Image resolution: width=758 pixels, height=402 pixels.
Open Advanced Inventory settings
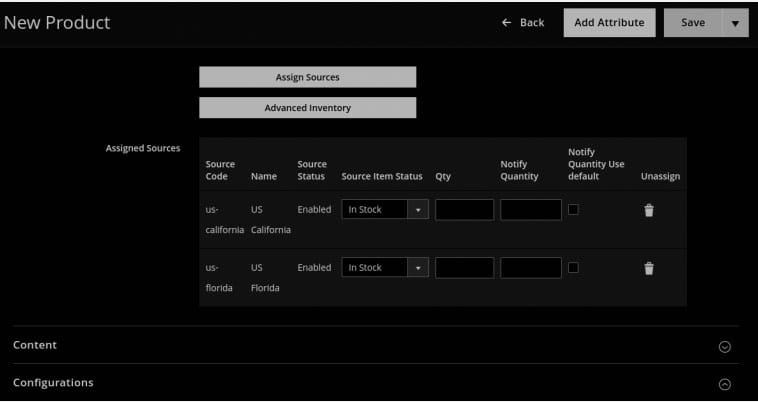pos(307,108)
